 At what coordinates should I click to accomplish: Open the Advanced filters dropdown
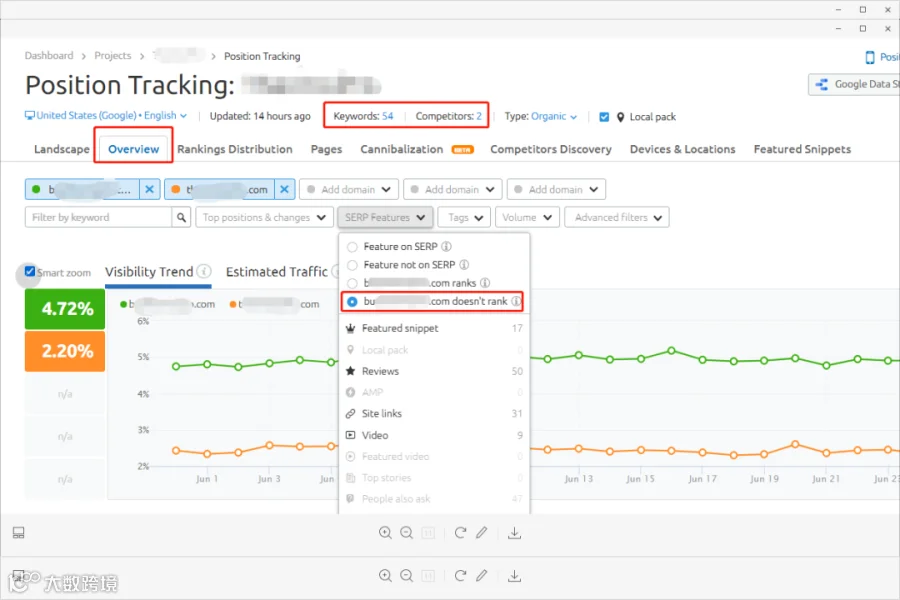click(x=617, y=218)
